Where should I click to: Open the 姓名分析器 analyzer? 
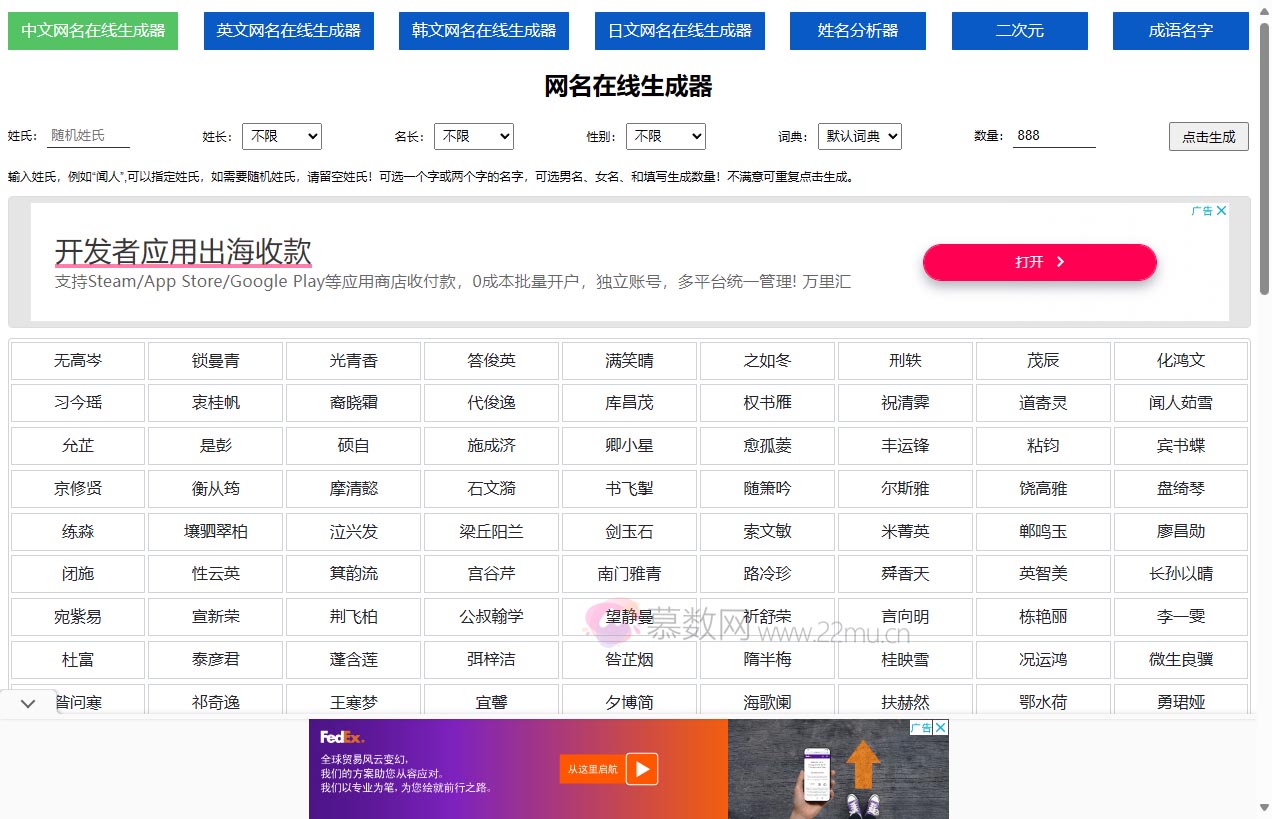(857, 30)
